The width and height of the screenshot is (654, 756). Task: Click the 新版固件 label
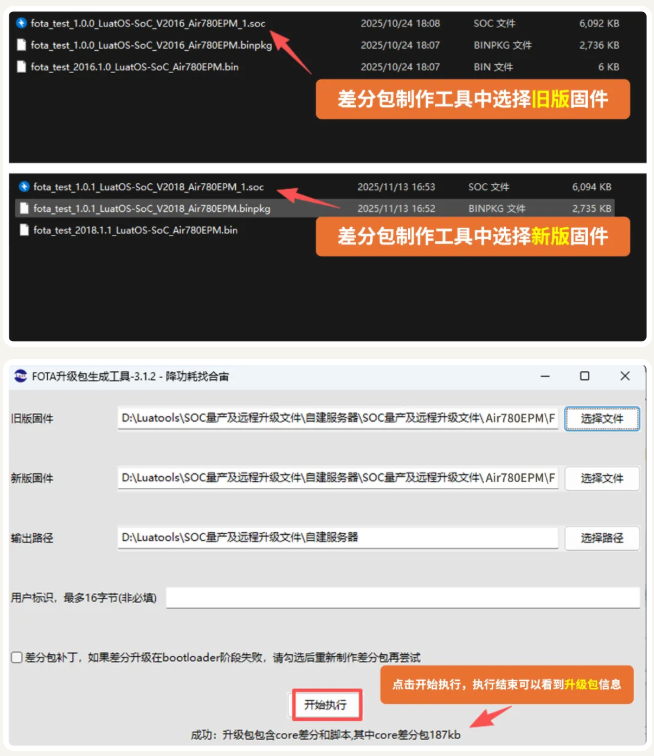tap(32, 478)
